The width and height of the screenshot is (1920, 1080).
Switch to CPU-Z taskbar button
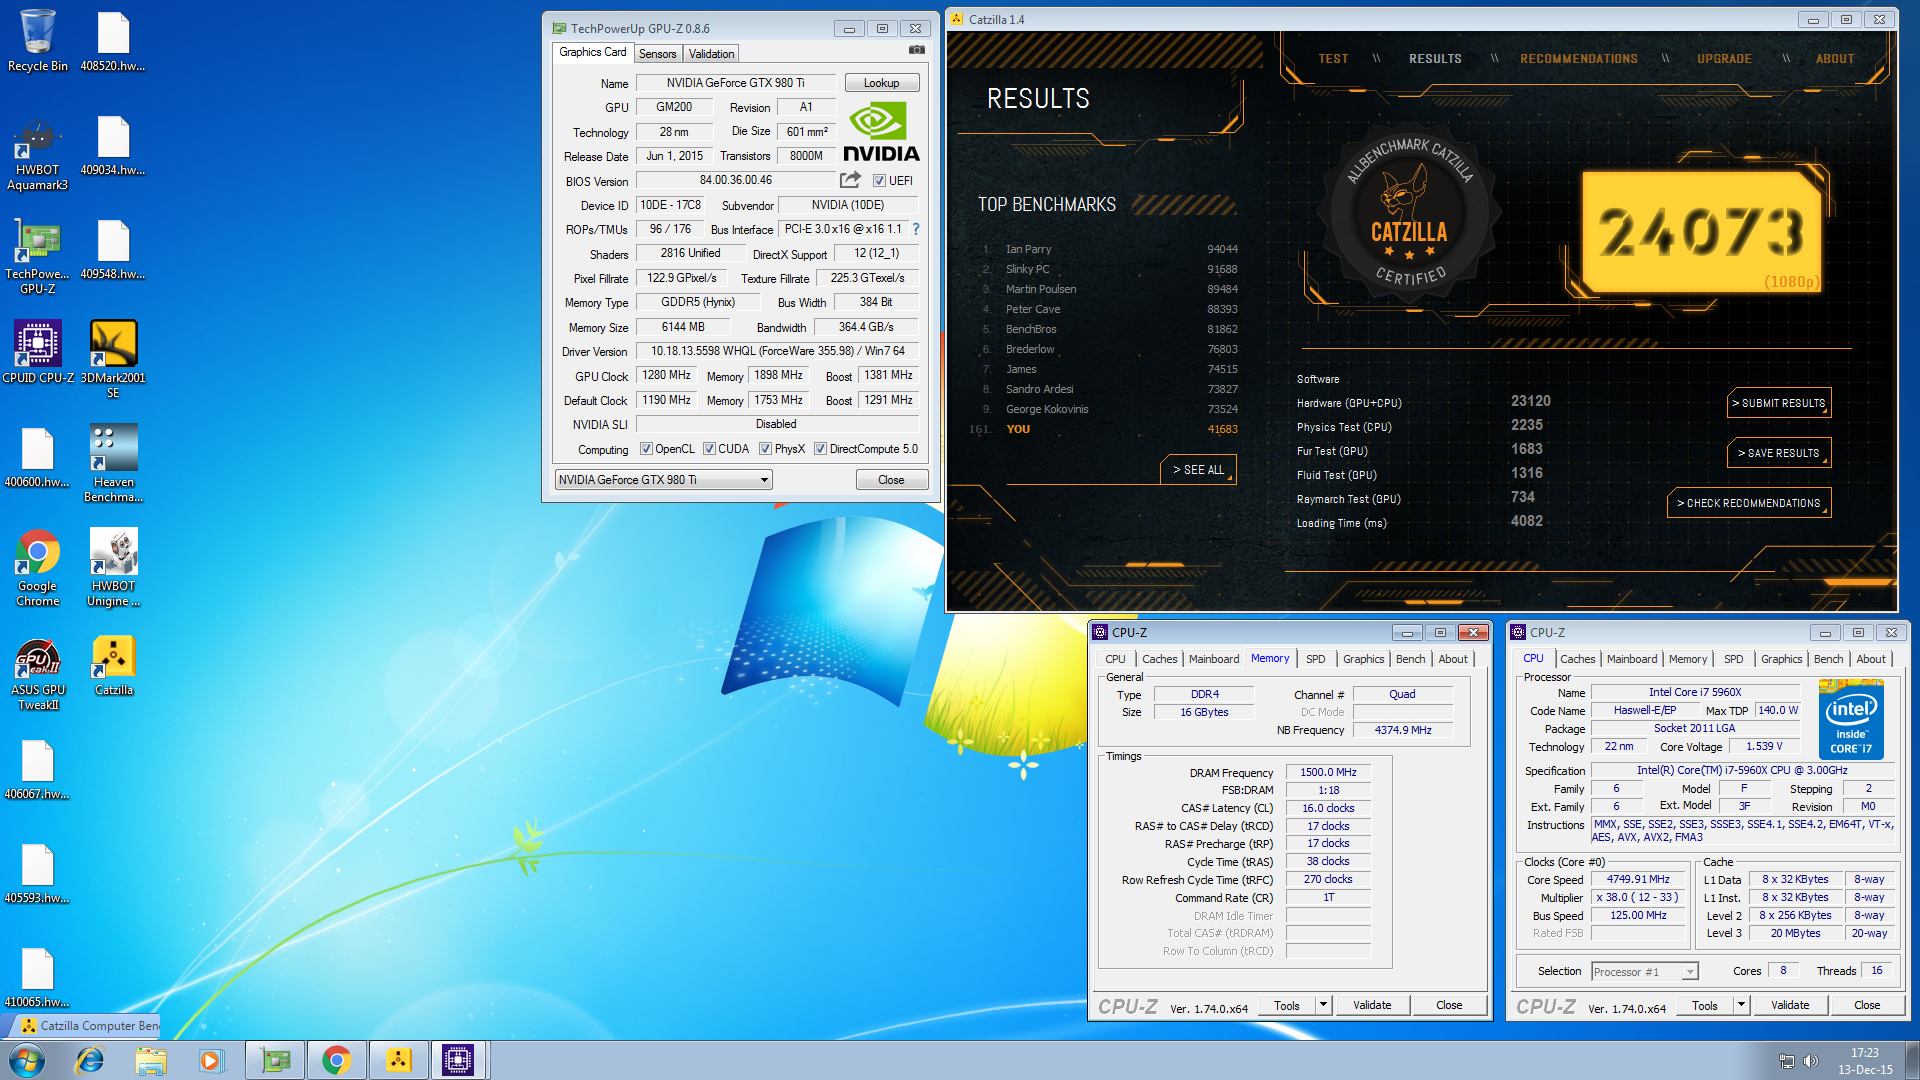point(459,1060)
